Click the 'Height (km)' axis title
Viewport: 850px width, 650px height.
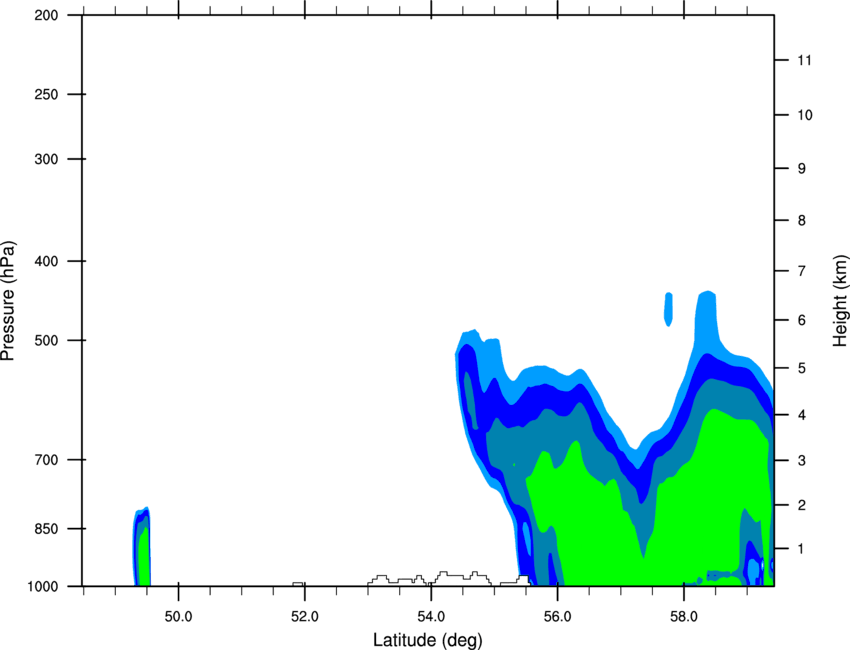(x=840, y=300)
